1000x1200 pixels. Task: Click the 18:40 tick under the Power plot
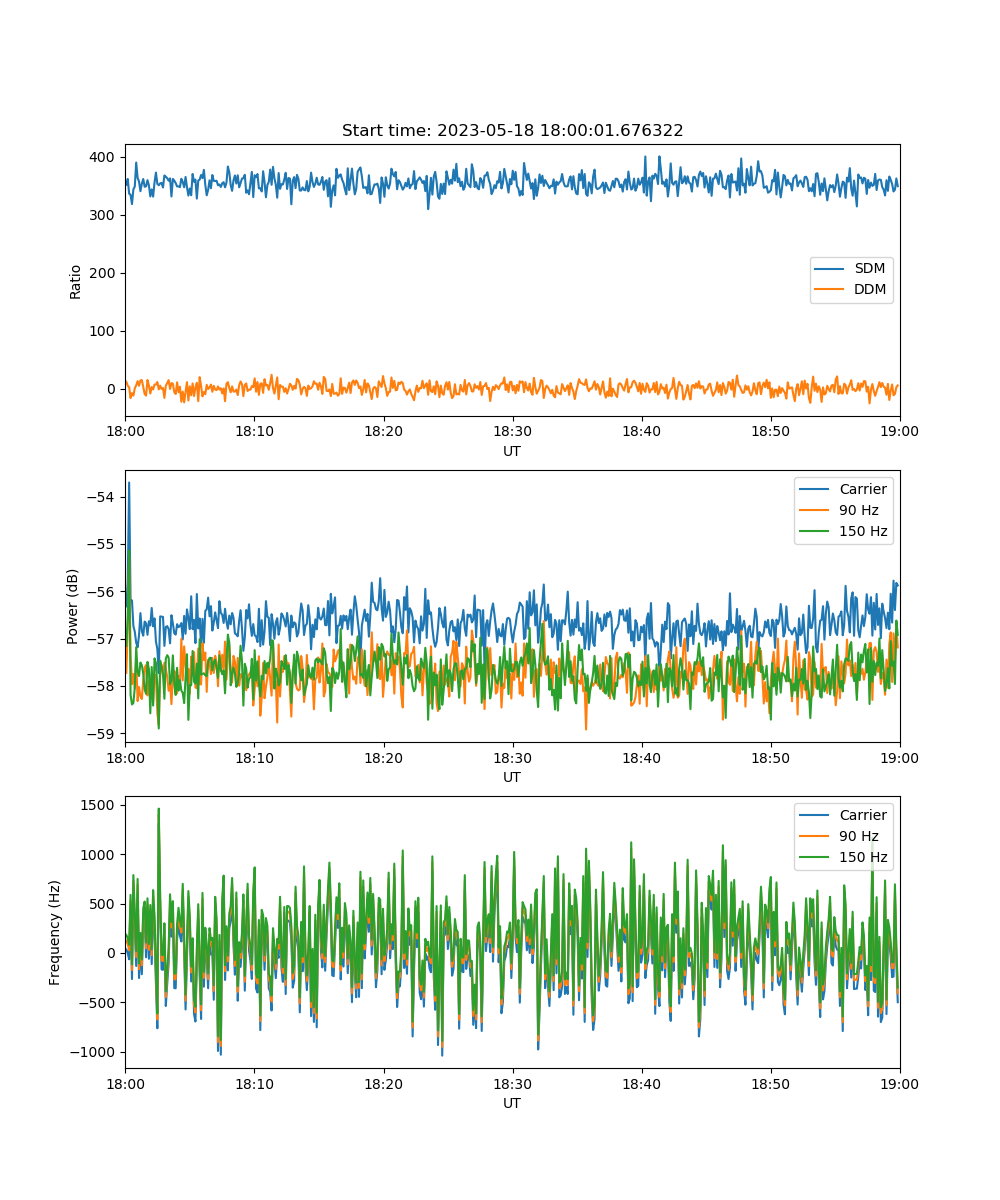(x=641, y=758)
